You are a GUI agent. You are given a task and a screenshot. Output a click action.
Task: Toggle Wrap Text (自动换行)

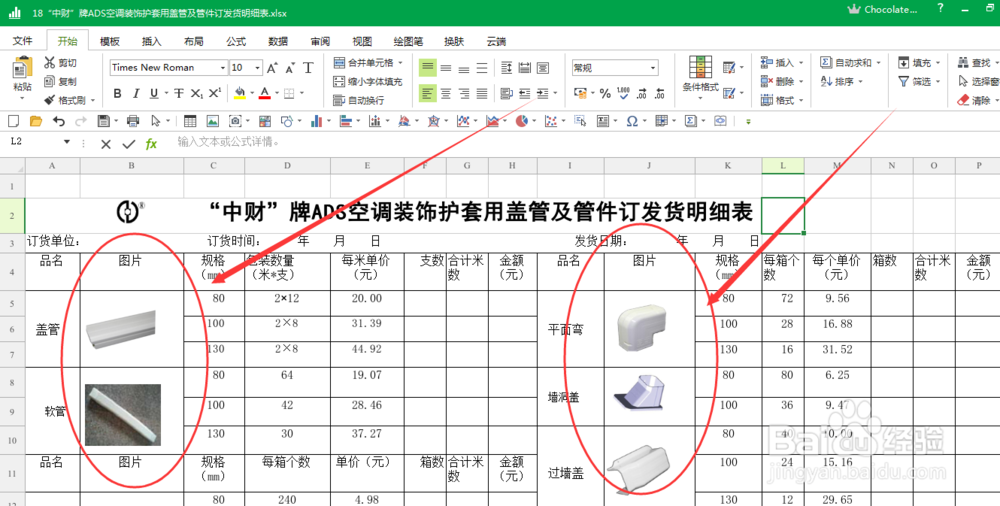point(359,100)
